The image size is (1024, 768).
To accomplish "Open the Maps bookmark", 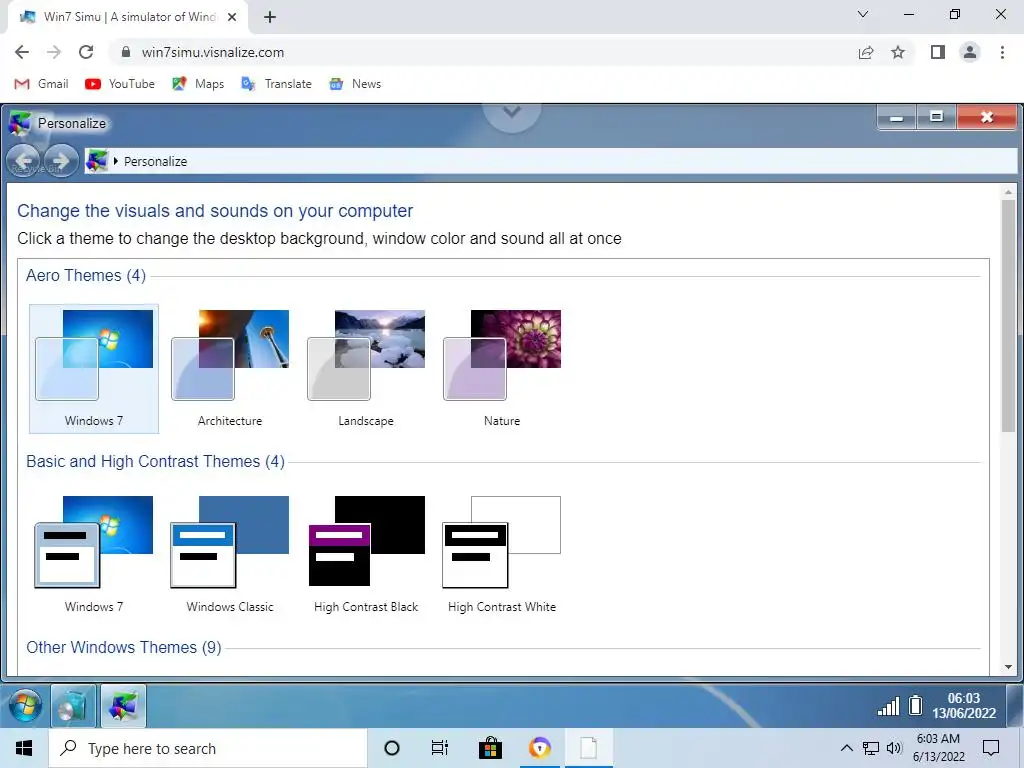I will (x=198, y=84).
